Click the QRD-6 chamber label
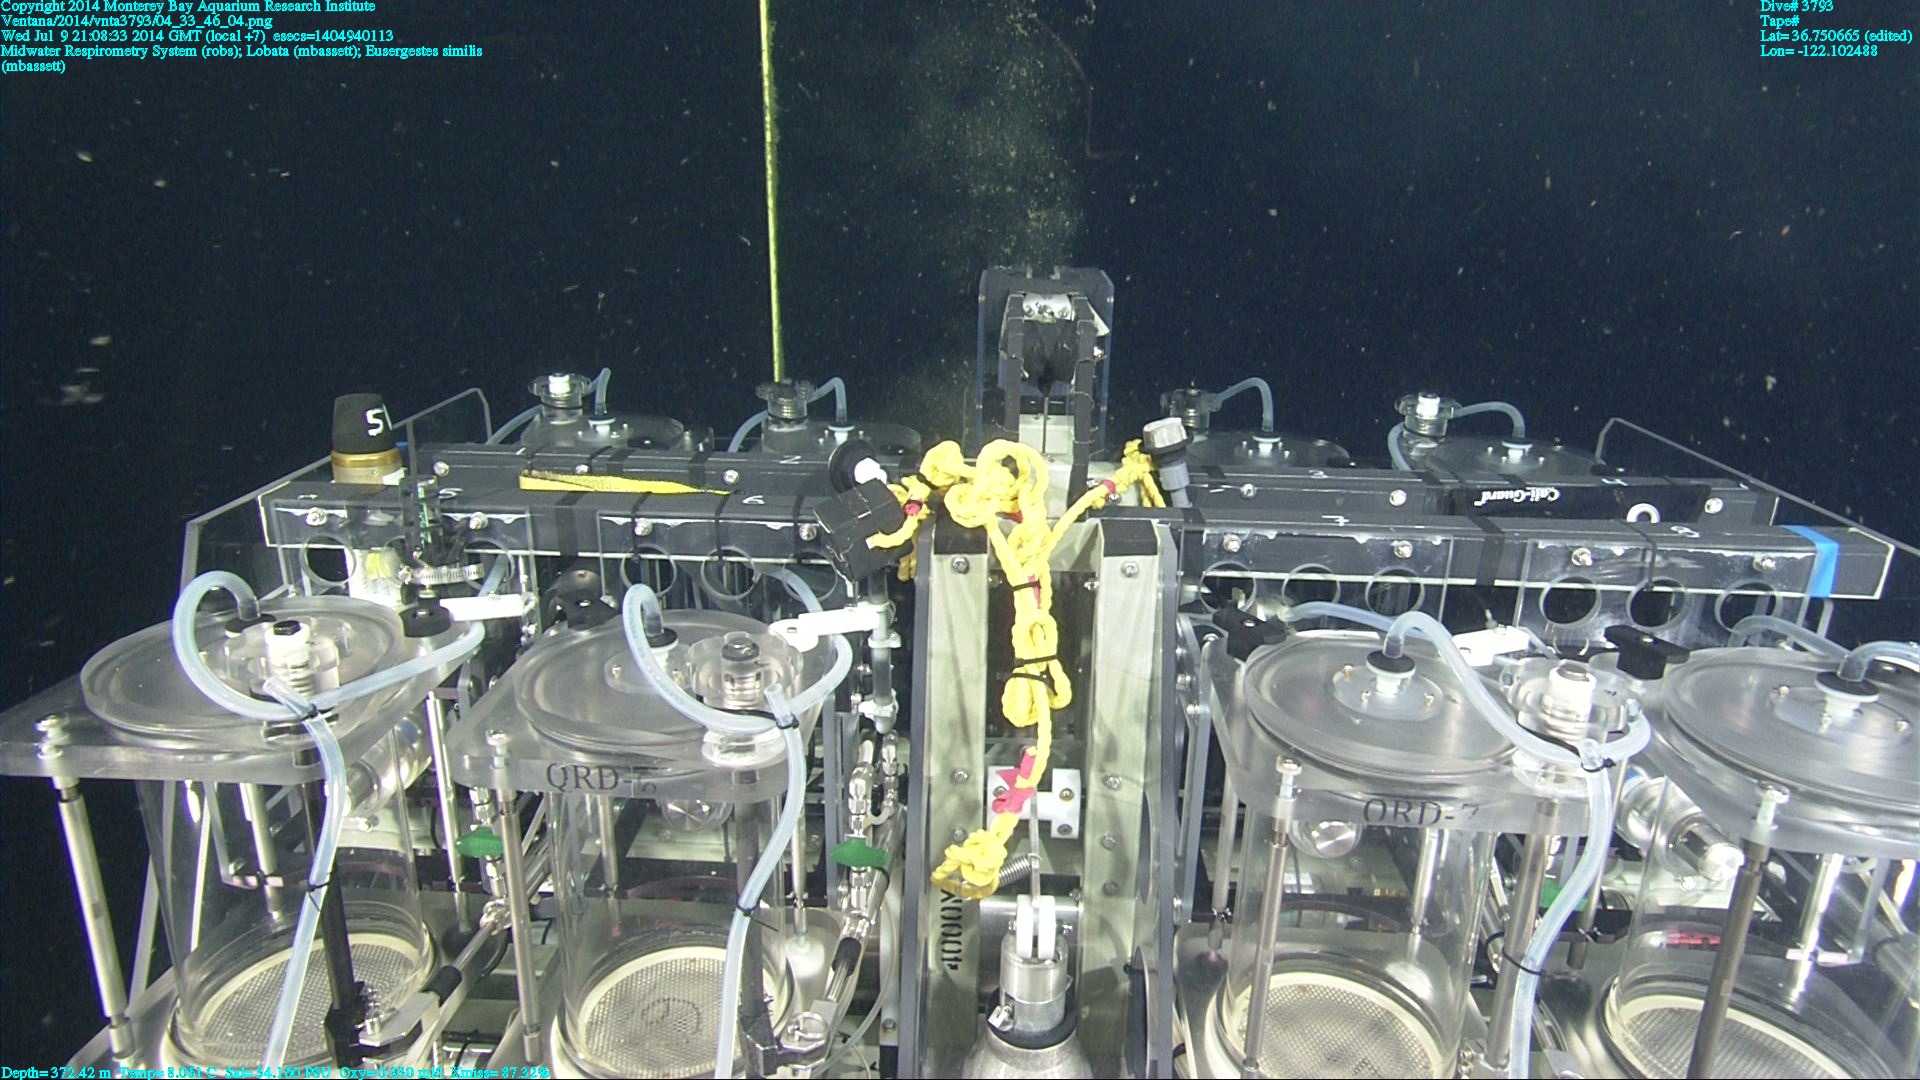The height and width of the screenshot is (1080, 1920). pos(600,778)
